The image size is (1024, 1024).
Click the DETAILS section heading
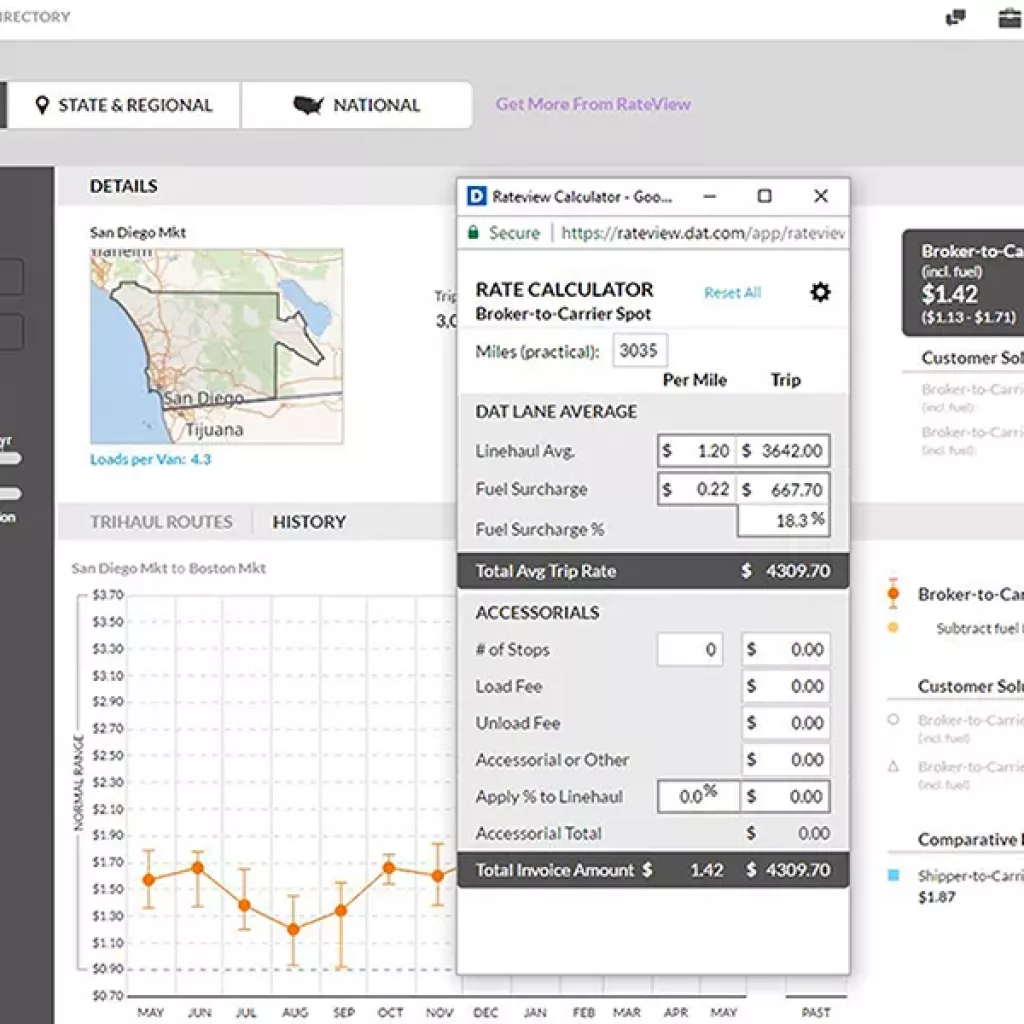point(123,186)
